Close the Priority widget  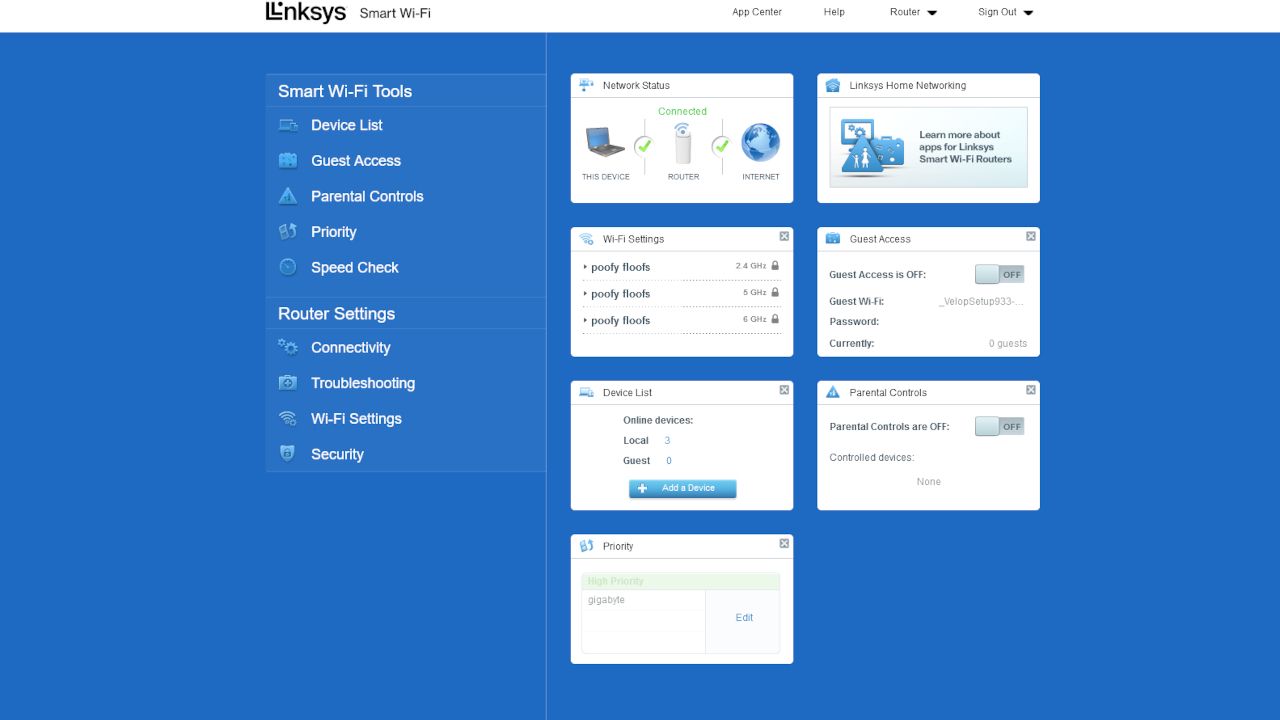point(784,543)
